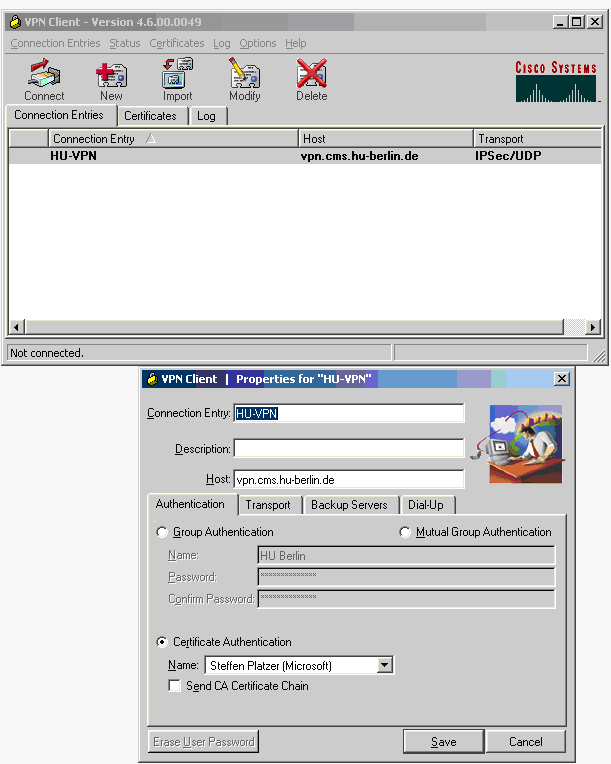Click the Modify toolbar icon
The image size is (611, 764).
pos(244,79)
